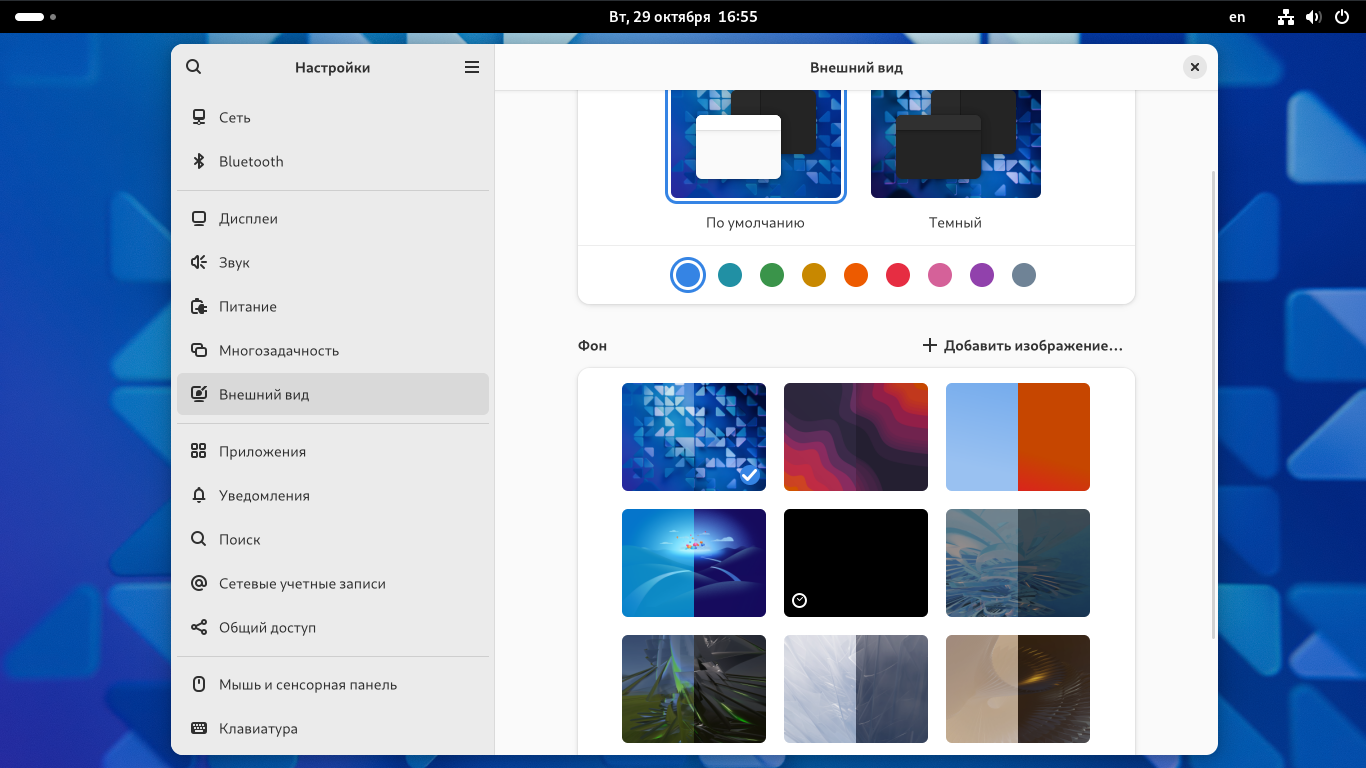Image resolution: width=1366 pixels, height=768 pixels.
Task: Open Online Accounts (Сетевые учетные записи)
Action: pyautogui.click(x=302, y=583)
